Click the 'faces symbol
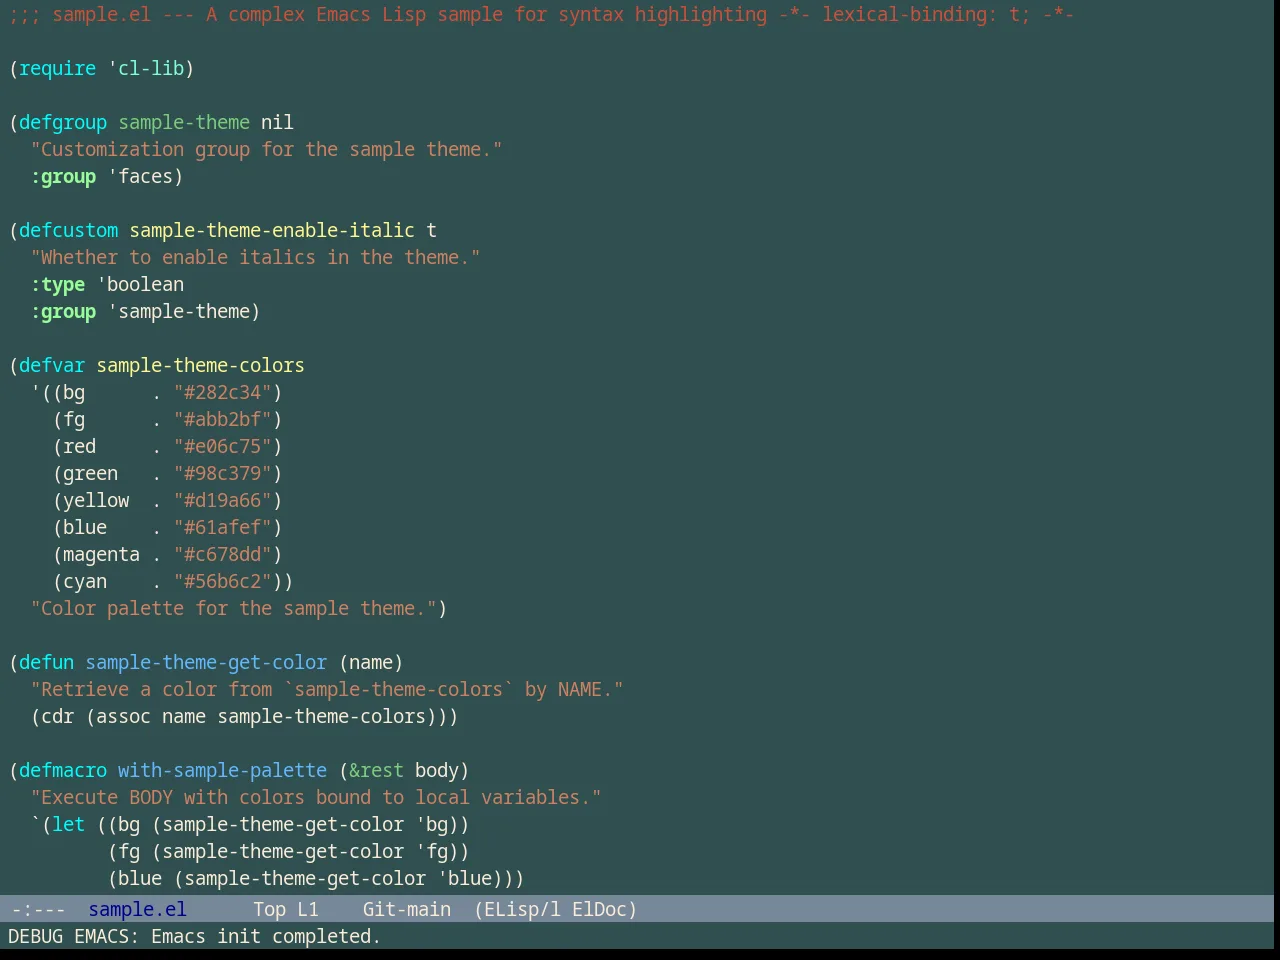 tap(141, 176)
